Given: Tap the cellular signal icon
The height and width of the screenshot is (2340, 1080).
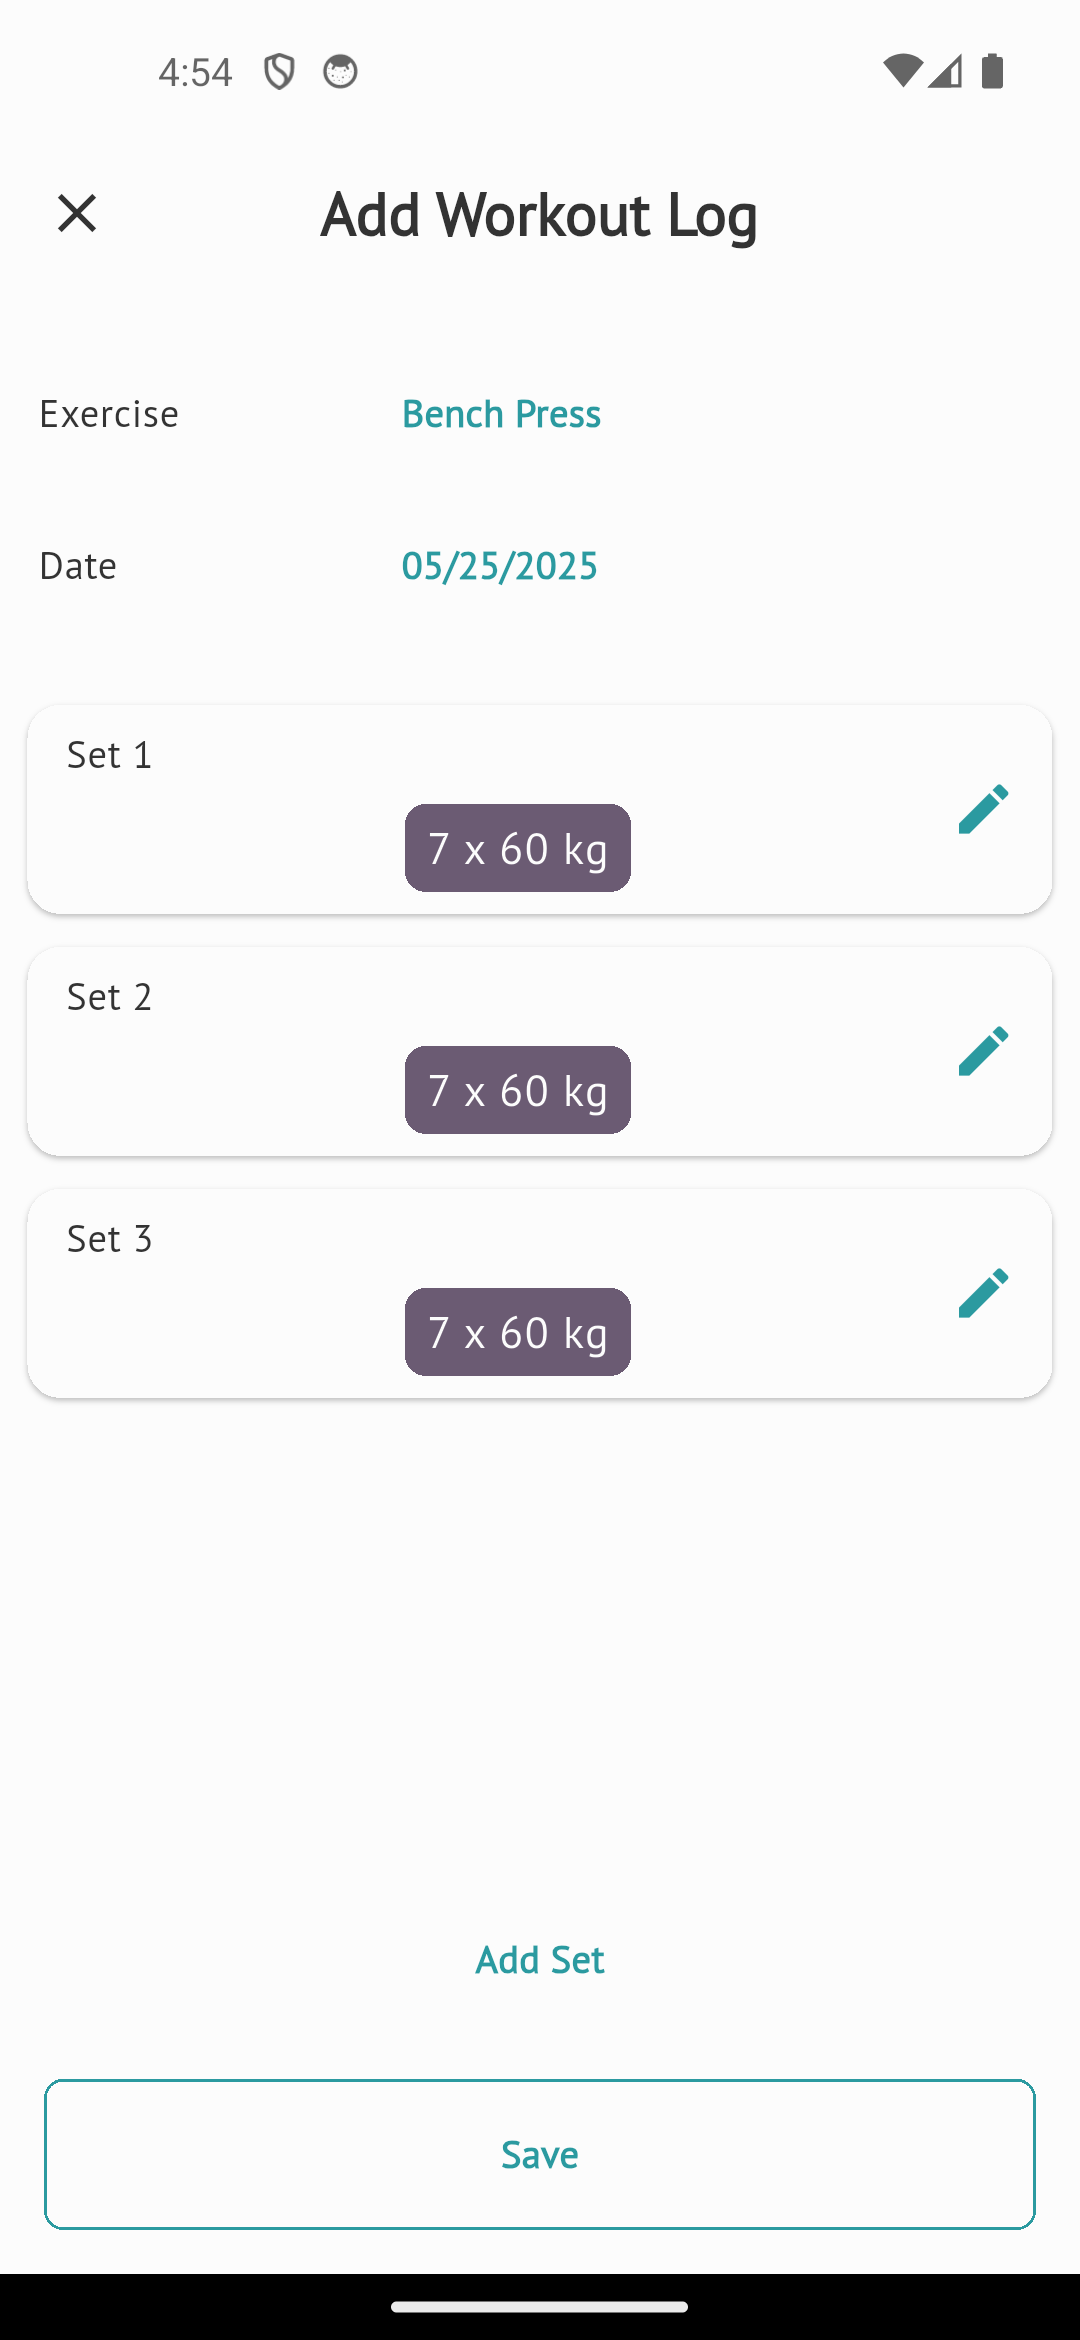Looking at the screenshot, I should [x=945, y=71].
